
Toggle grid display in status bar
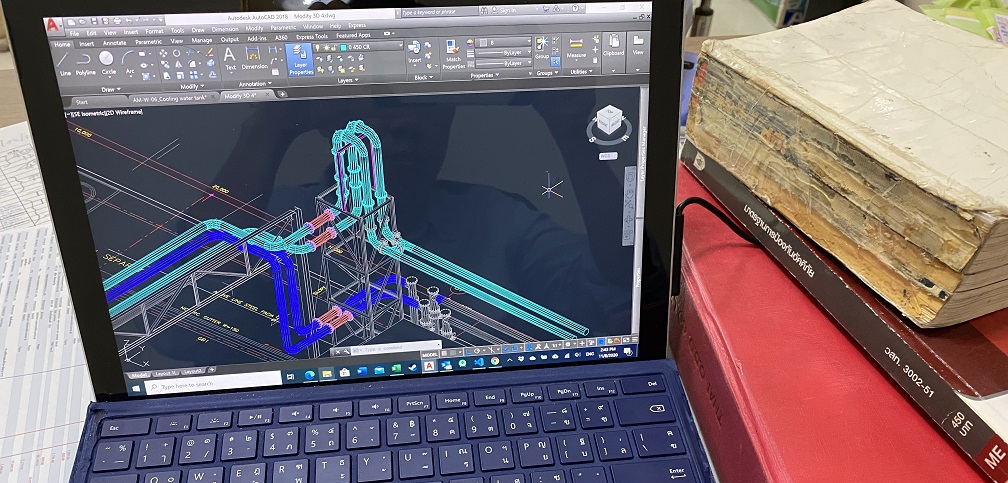[444, 354]
